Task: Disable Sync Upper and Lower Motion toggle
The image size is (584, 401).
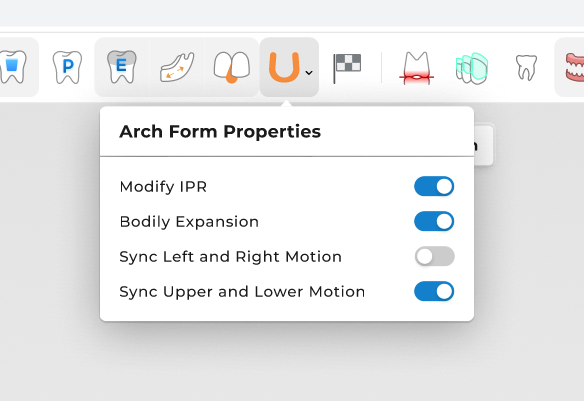Action: click(x=434, y=291)
